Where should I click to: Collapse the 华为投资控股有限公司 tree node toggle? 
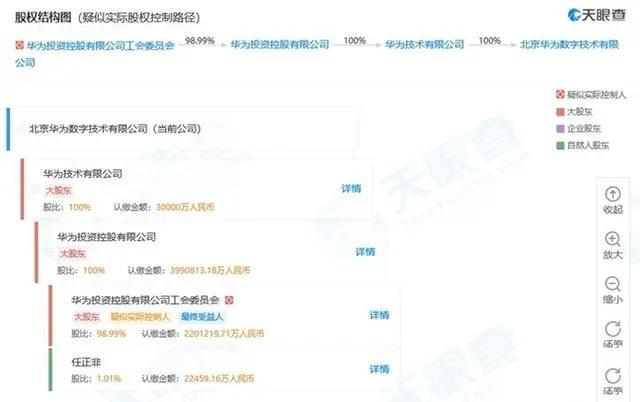[49, 253]
